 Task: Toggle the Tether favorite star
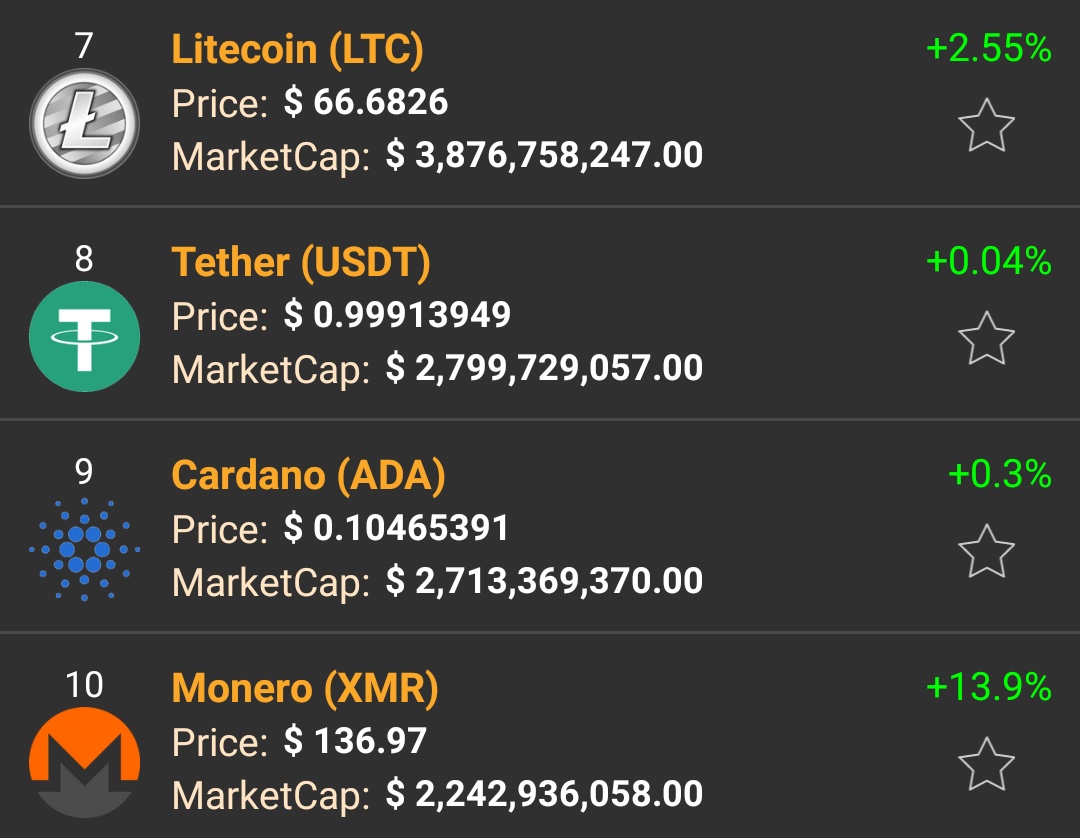pos(986,338)
